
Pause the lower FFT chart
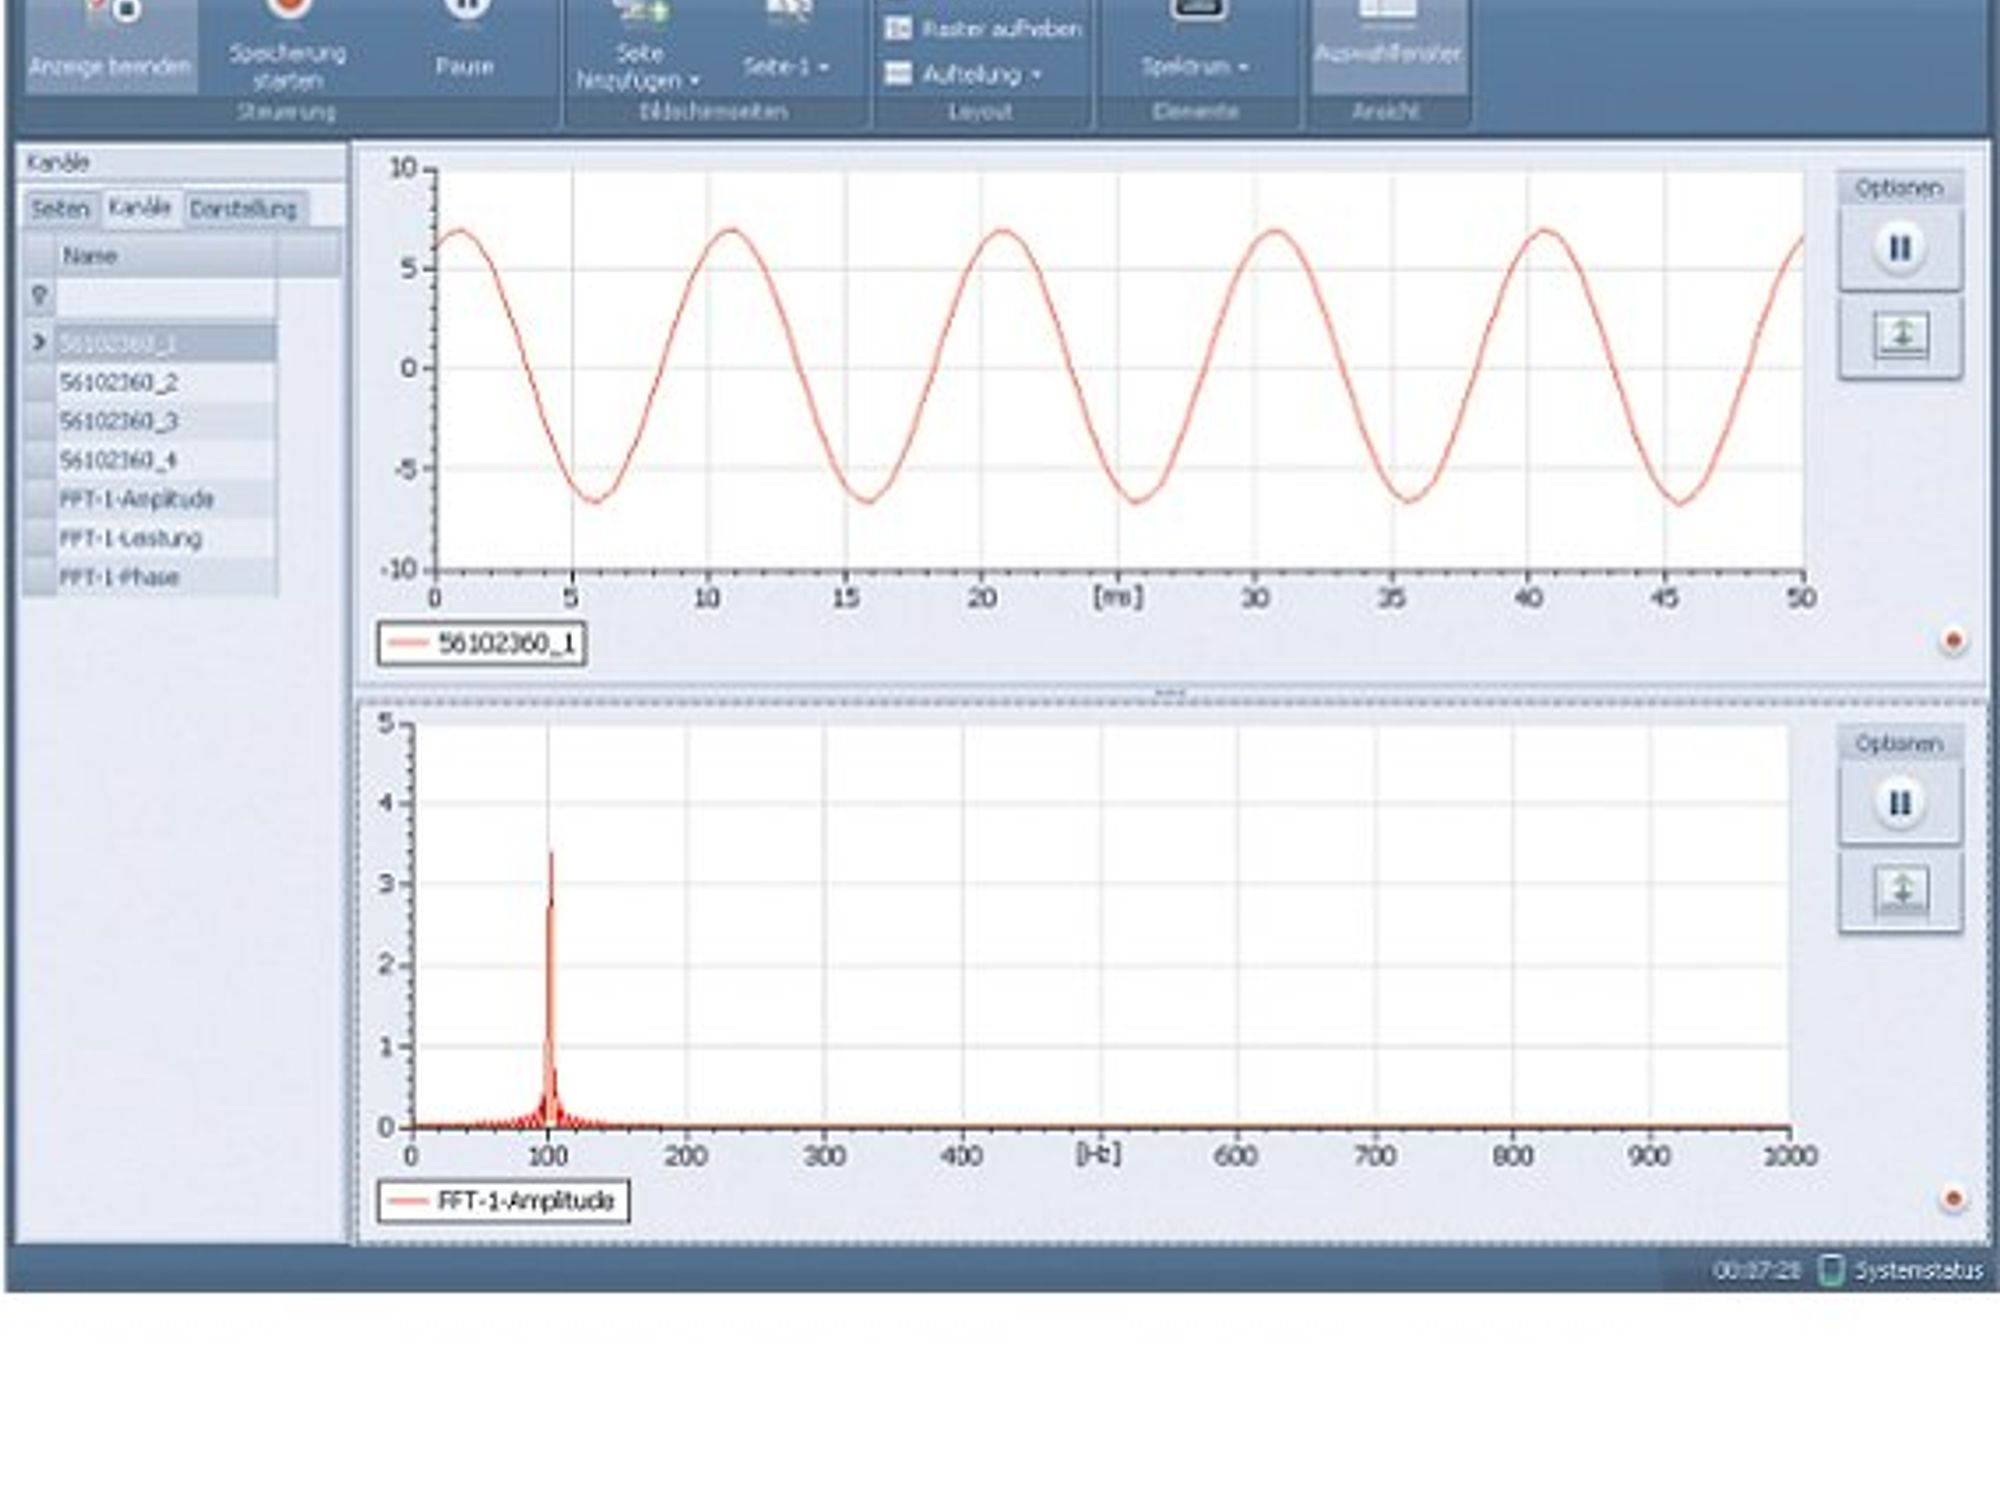pos(1900,803)
